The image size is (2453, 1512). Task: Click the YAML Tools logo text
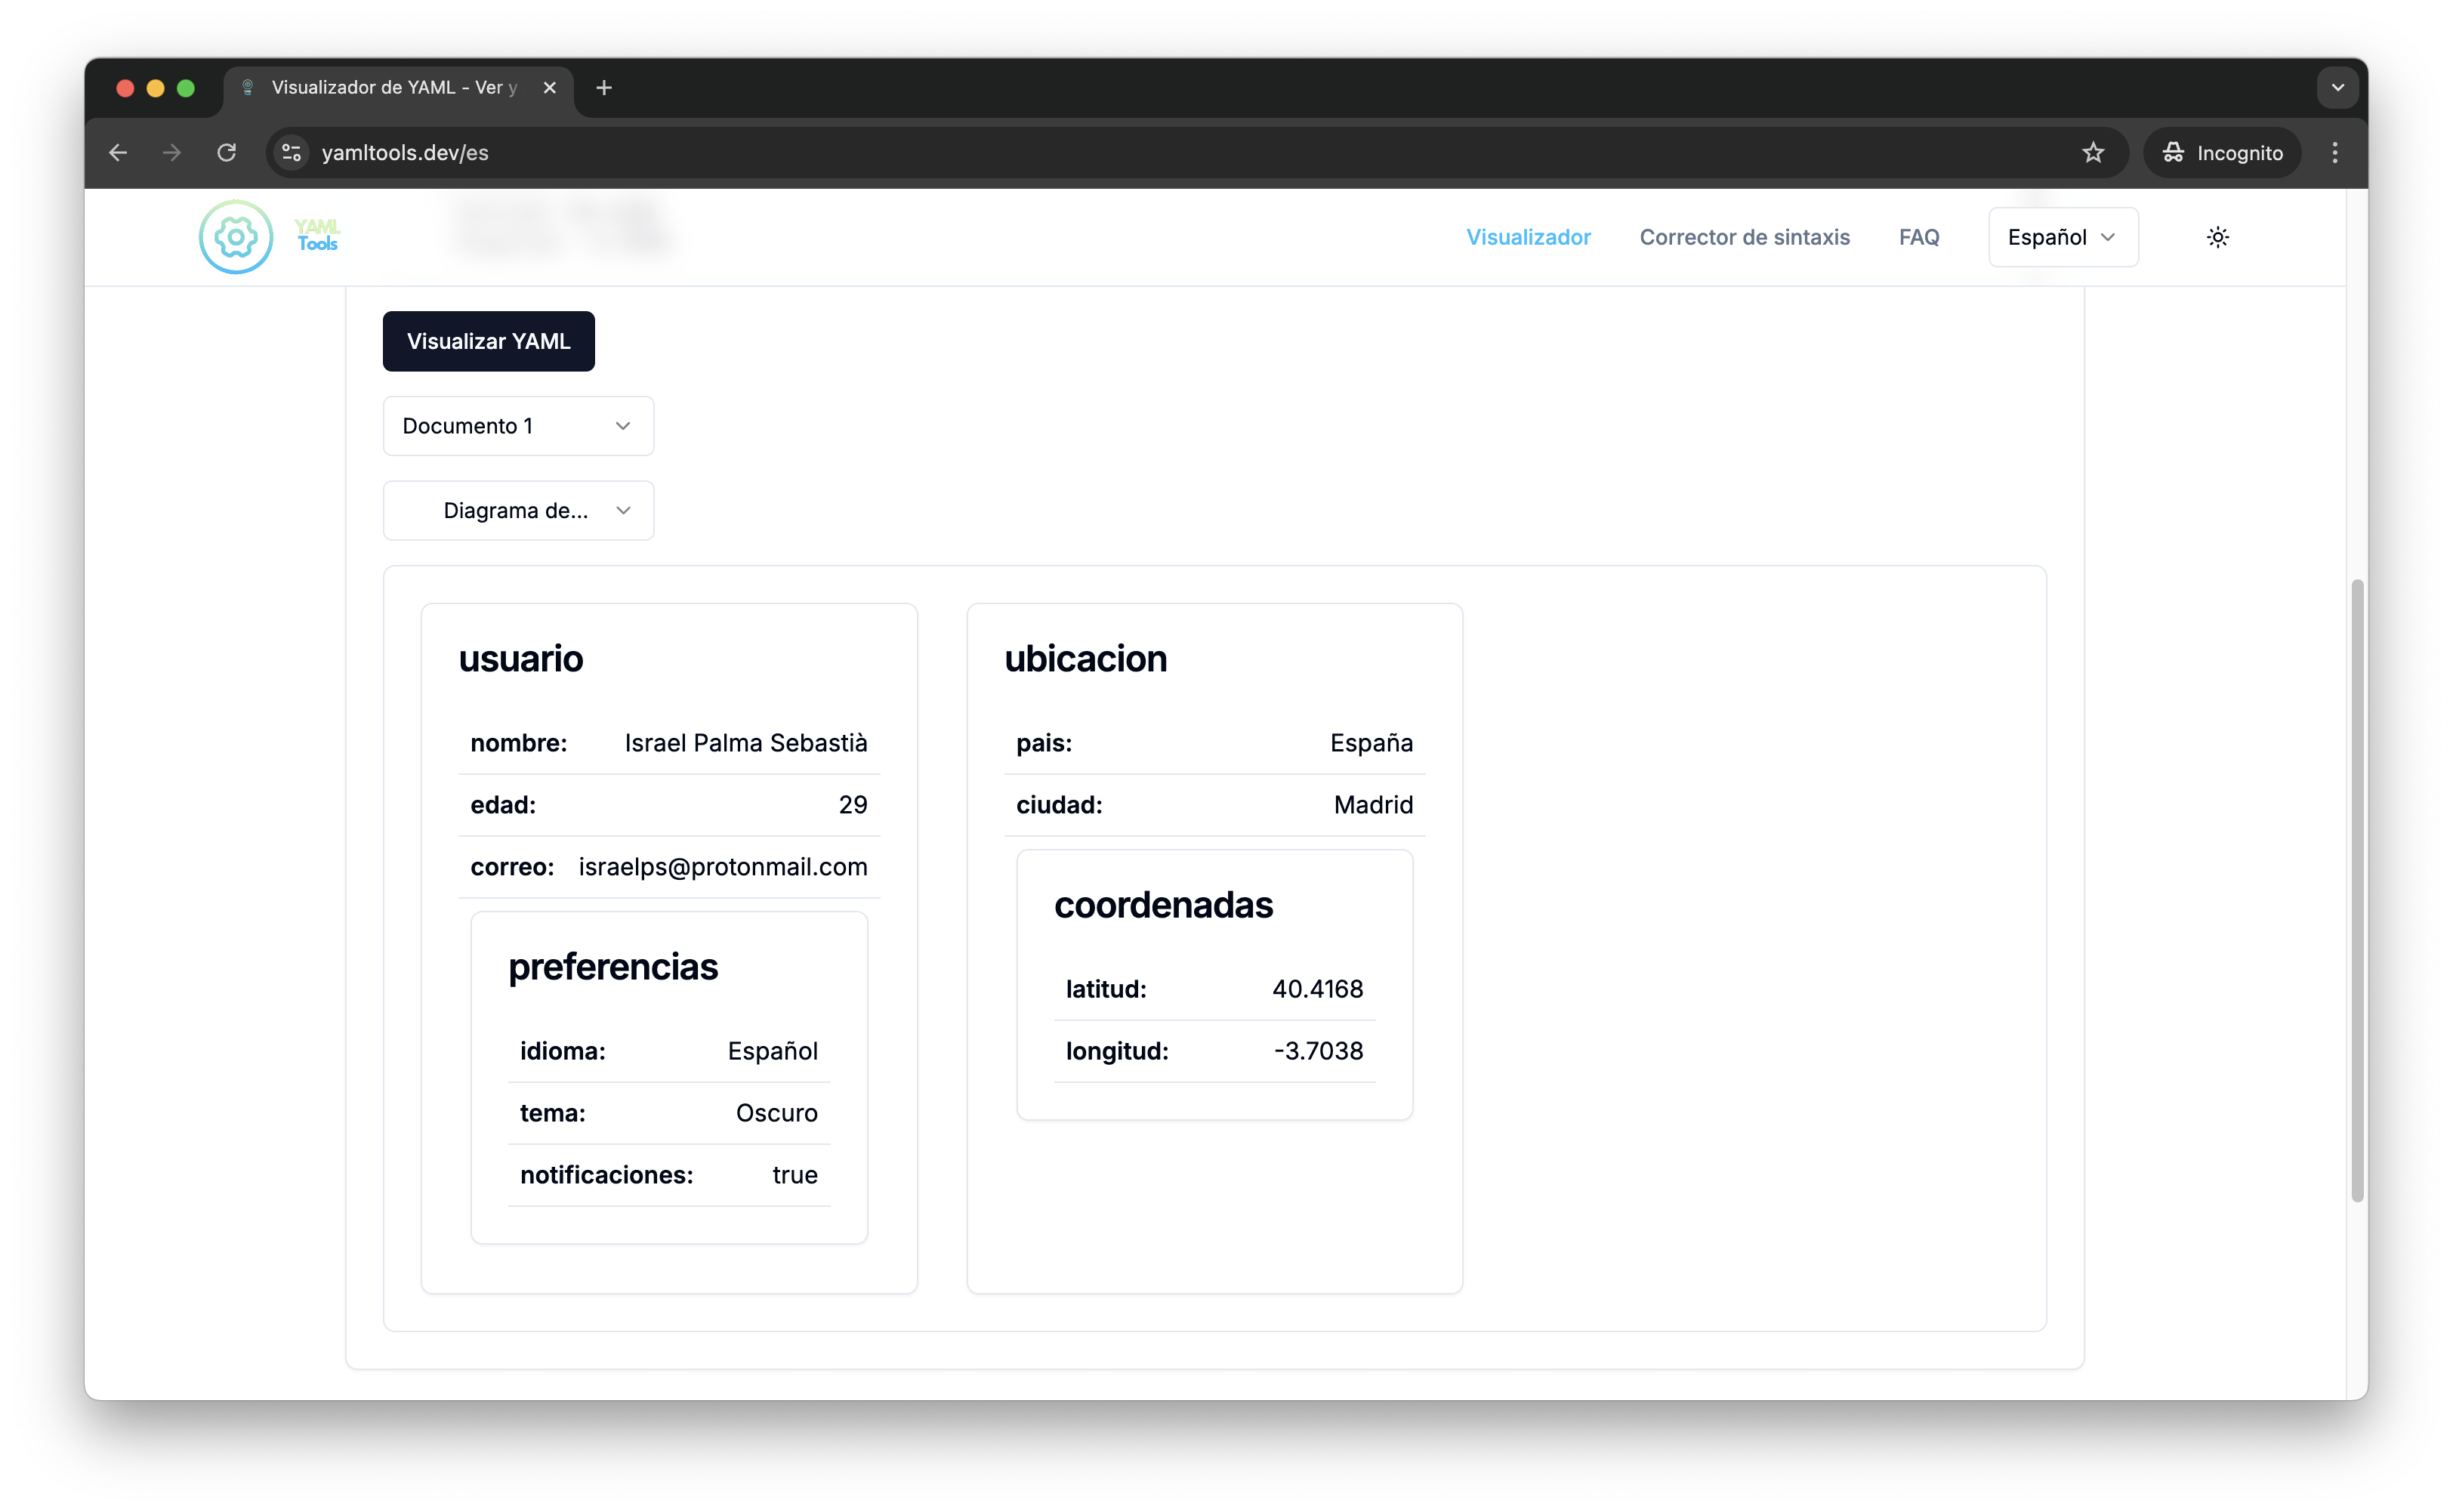click(x=318, y=236)
